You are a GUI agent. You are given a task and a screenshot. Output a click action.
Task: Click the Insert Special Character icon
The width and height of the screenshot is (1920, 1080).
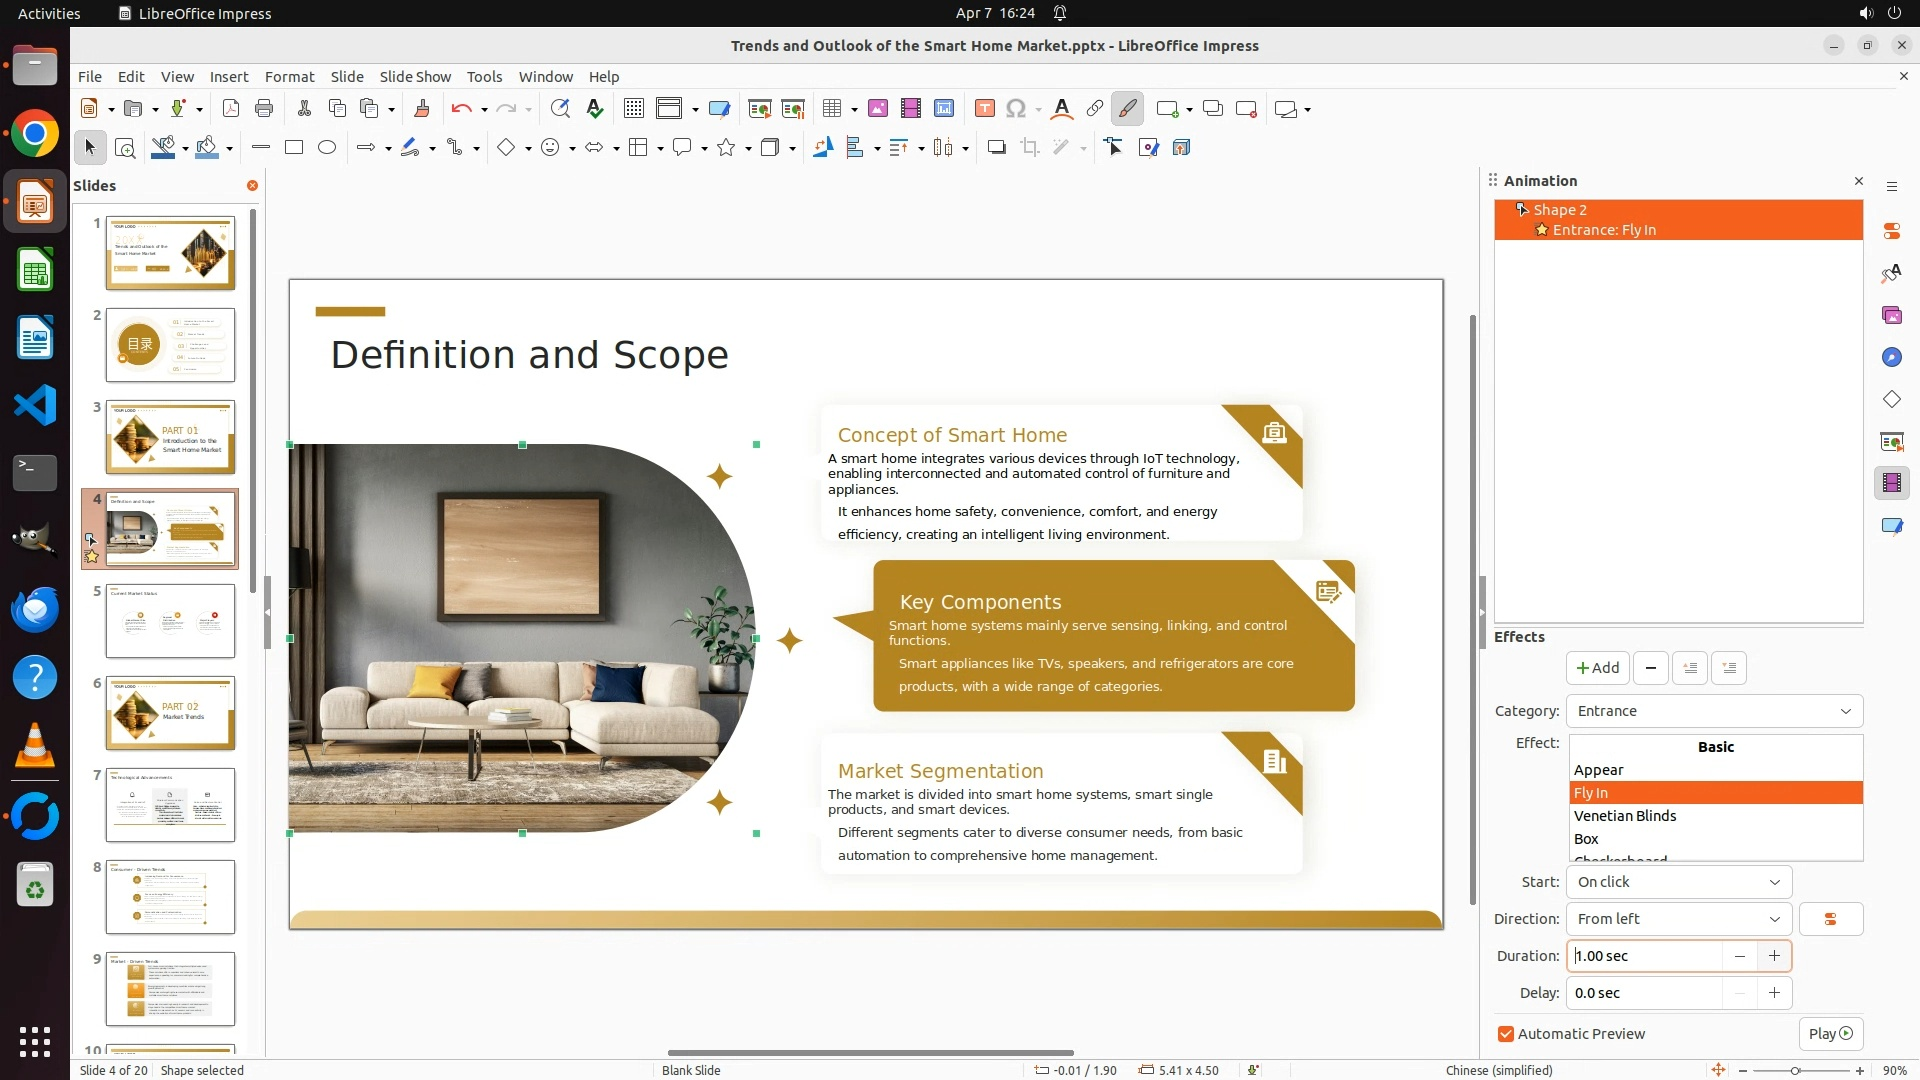coord(1016,109)
